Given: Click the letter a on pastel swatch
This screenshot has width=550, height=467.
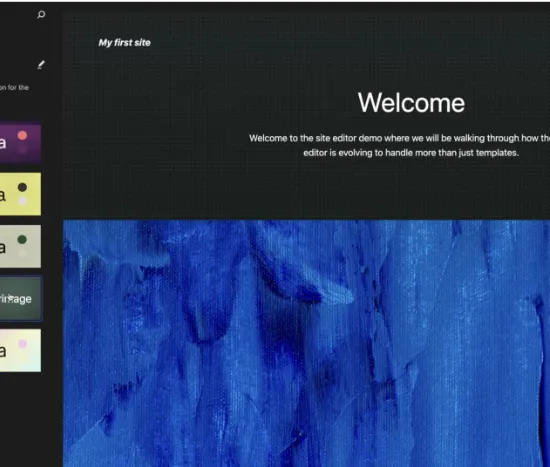Looking at the screenshot, I should pyautogui.click(x=3, y=351).
